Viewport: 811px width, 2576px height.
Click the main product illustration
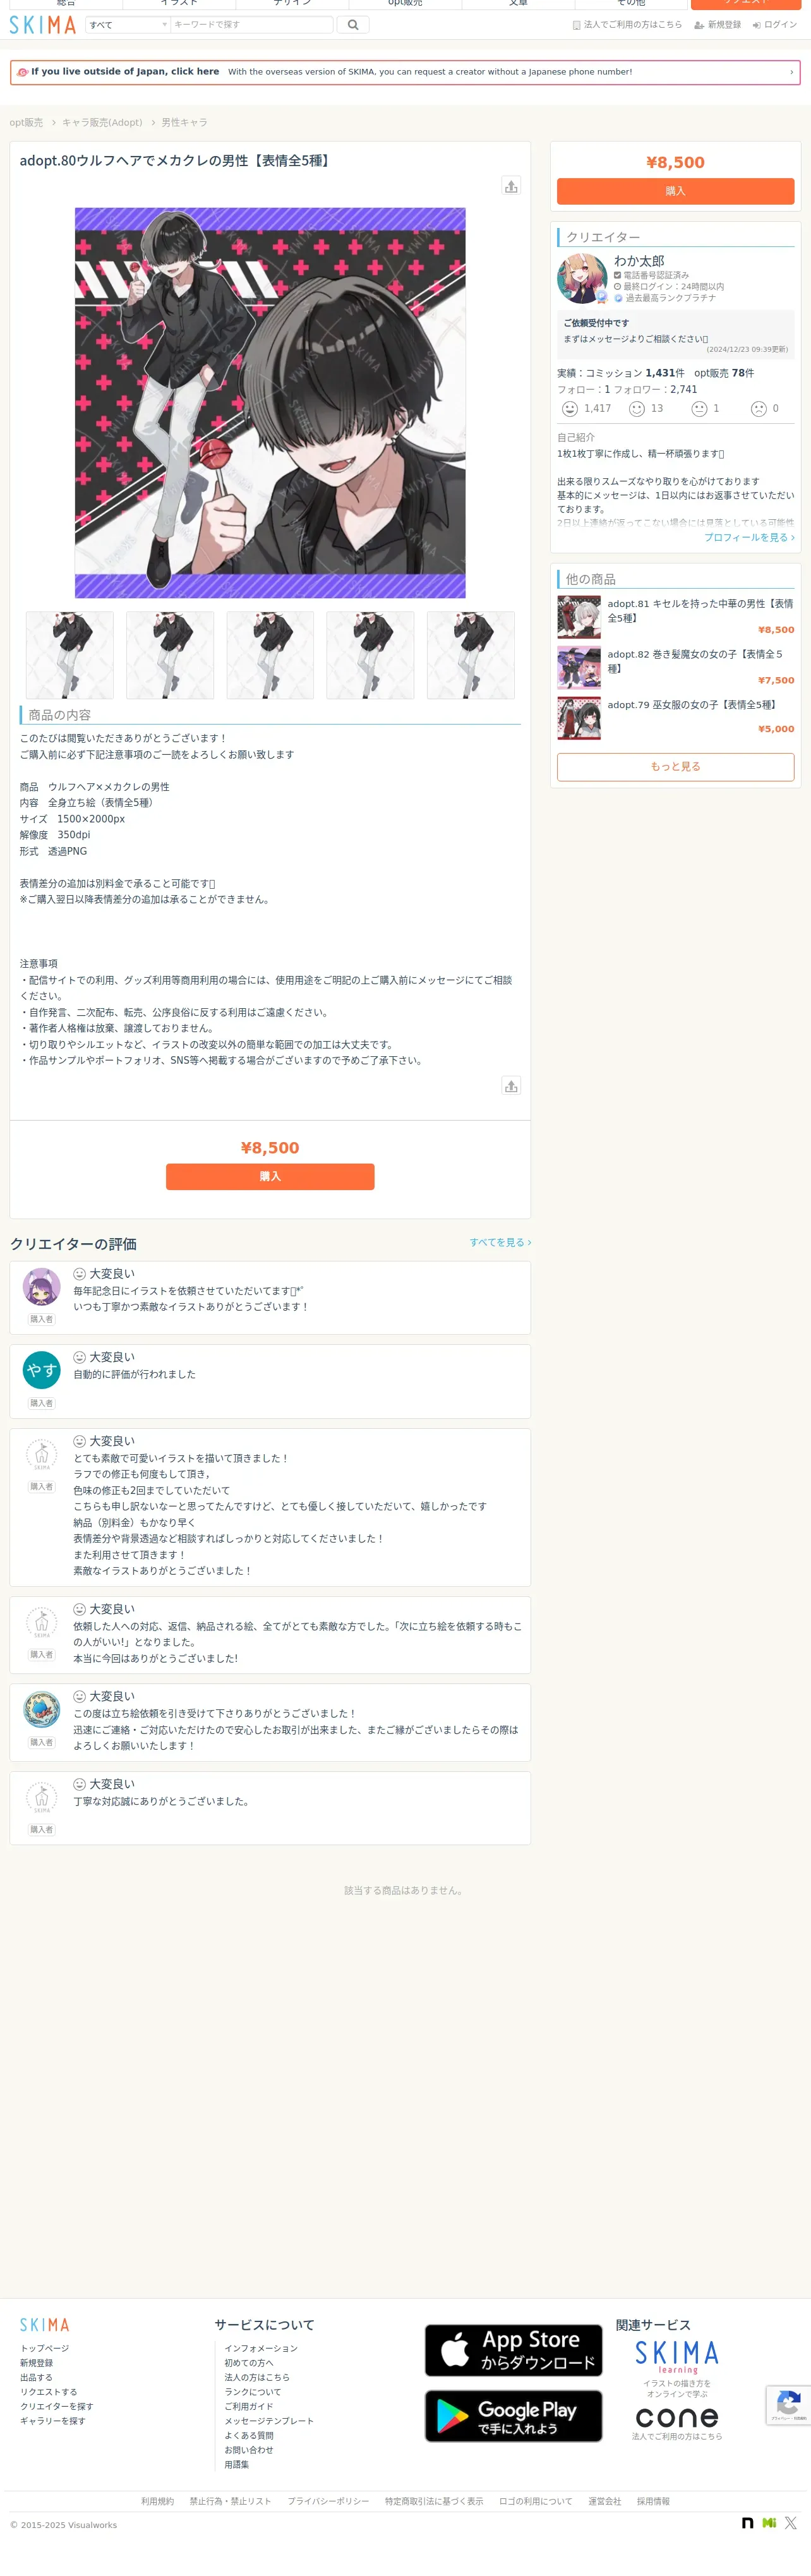coord(270,403)
